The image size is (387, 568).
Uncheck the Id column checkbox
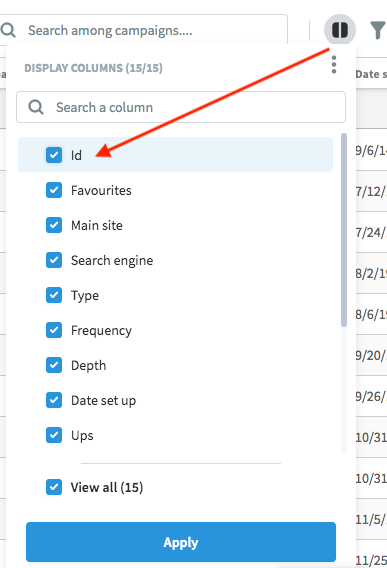[54, 155]
